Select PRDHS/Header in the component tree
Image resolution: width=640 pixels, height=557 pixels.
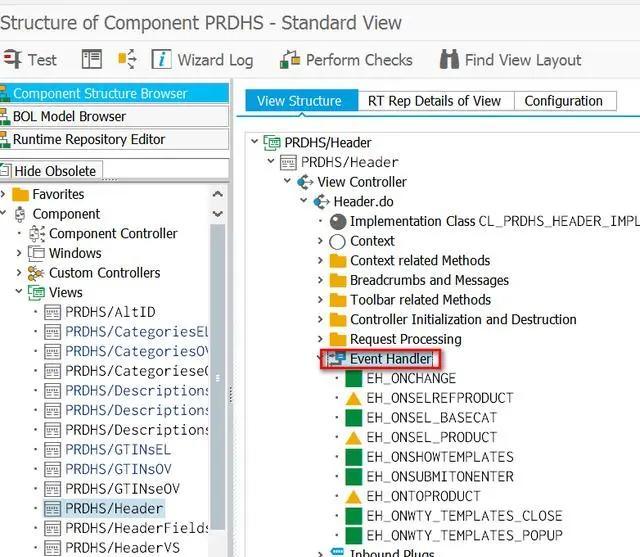click(x=114, y=508)
